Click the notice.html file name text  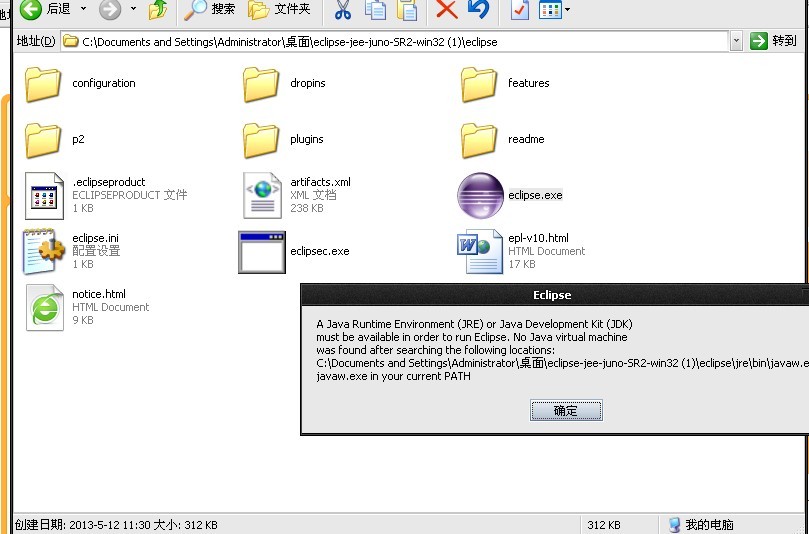(x=99, y=294)
